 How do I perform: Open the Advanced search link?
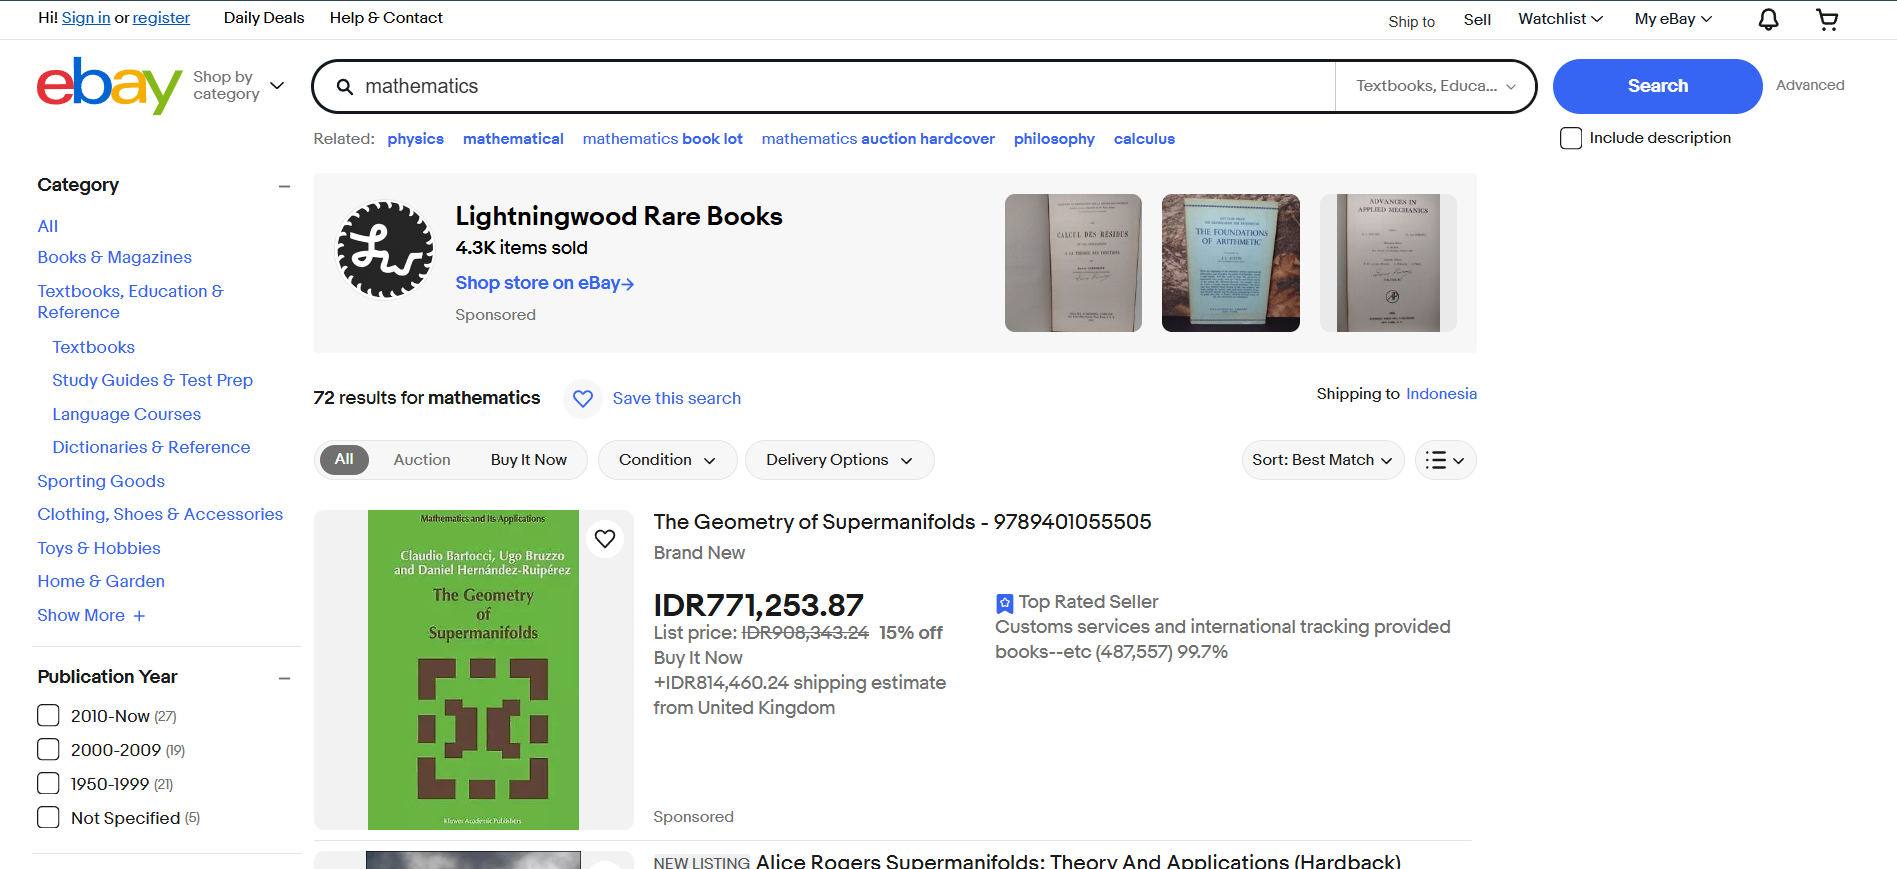(x=1810, y=85)
